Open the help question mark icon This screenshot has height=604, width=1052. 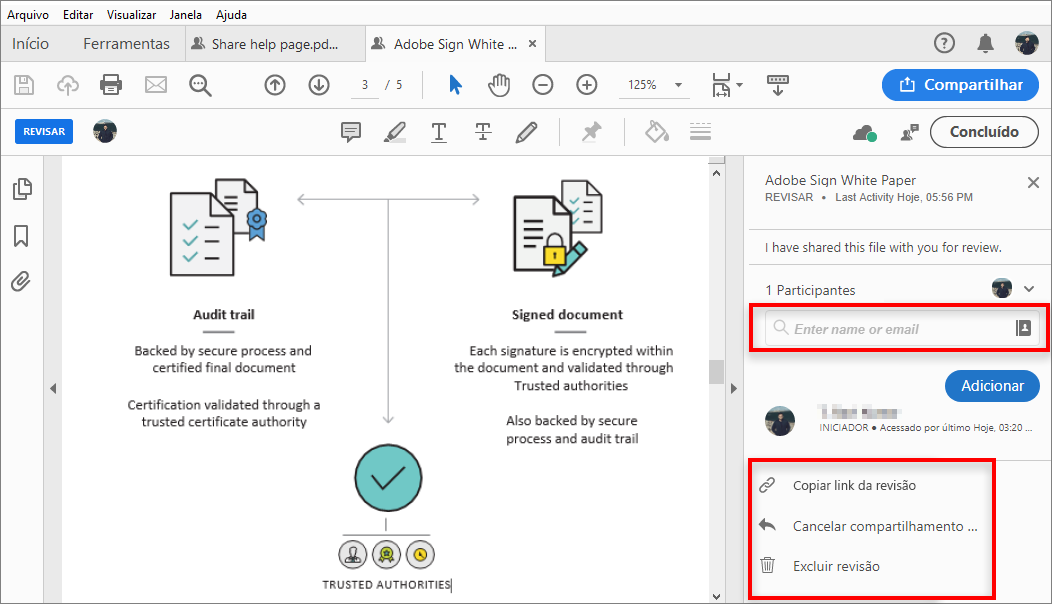pyautogui.click(x=944, y=44)
